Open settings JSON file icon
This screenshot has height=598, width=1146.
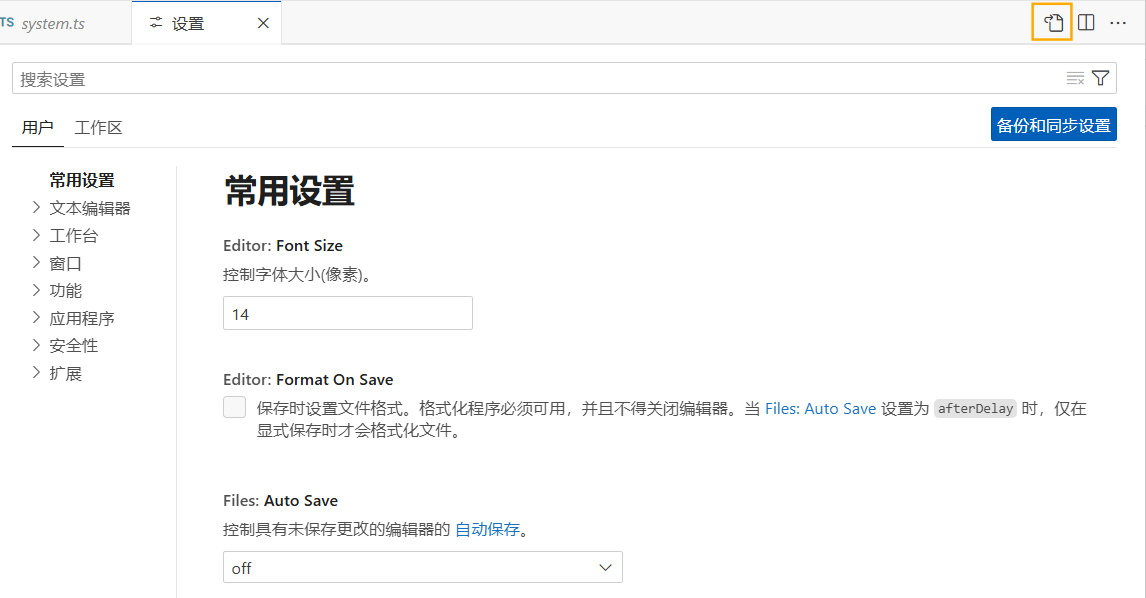pyautogui.click(x=1052, y=23)
